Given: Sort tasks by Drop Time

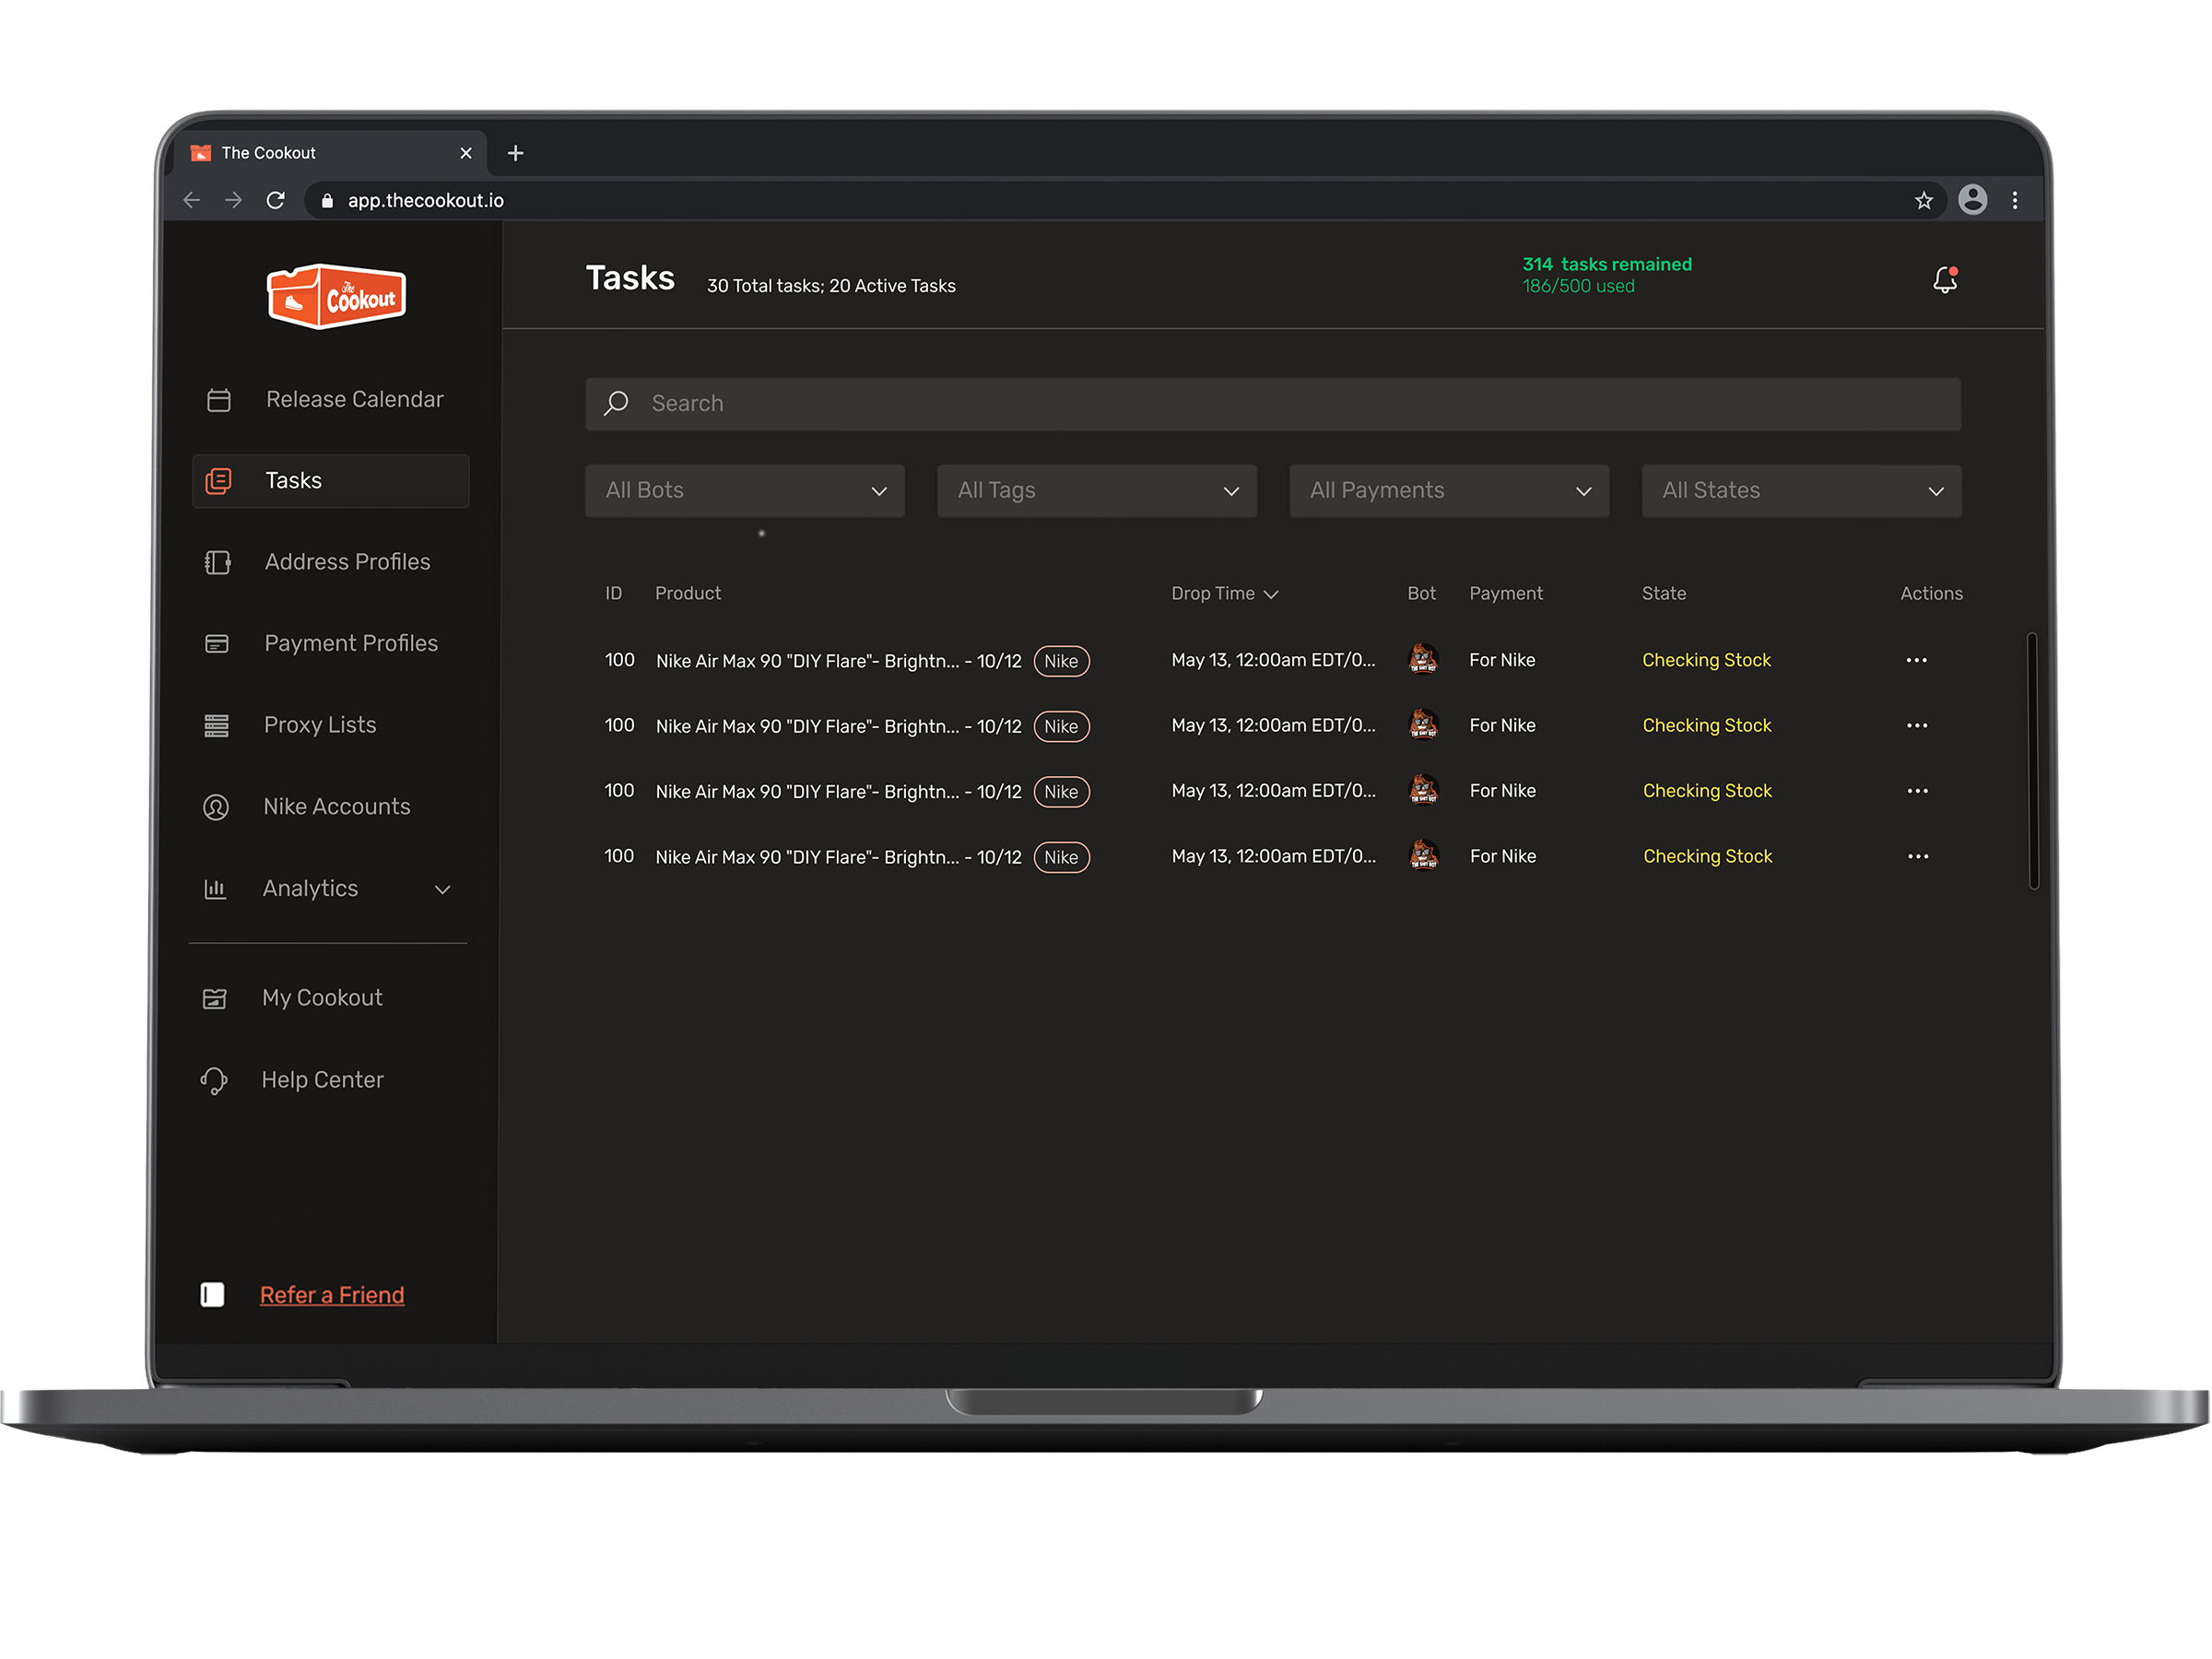Looking at the screenshot, I should click(x=1223, y=593).
